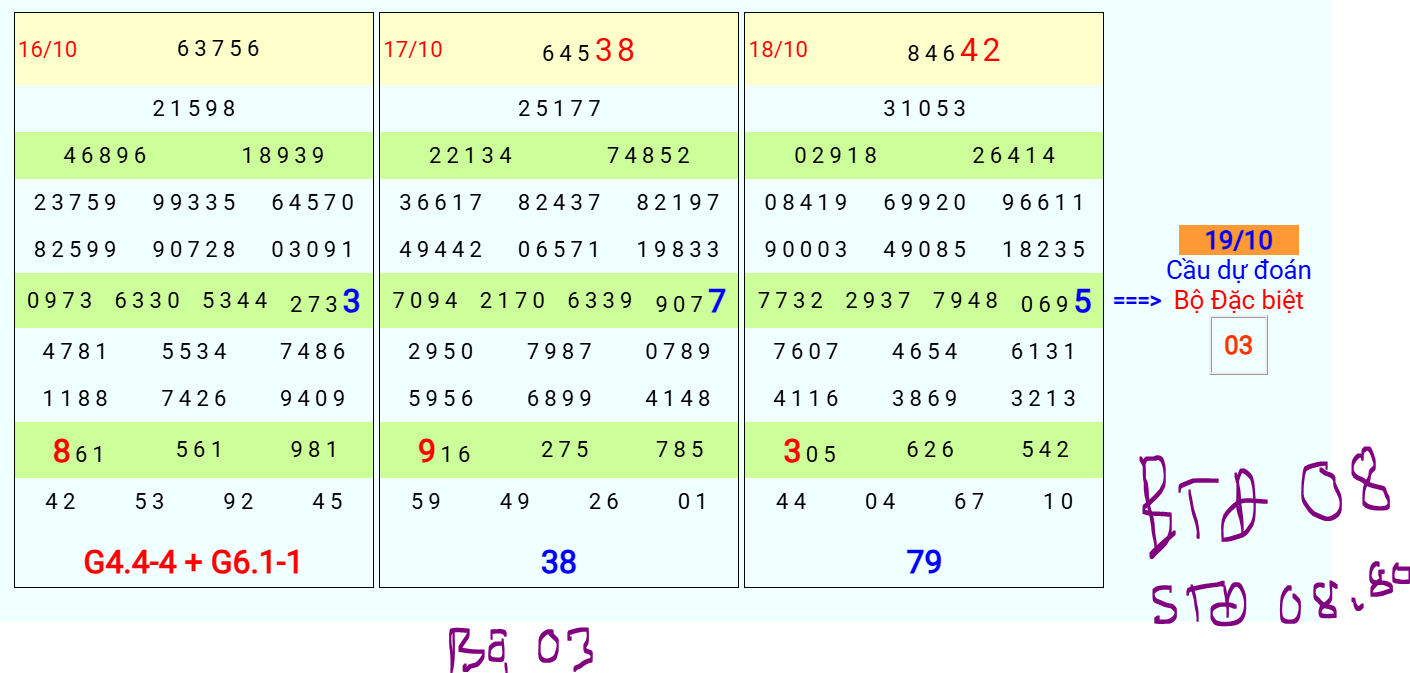
Task: Select number 46896 in the 16/10 panel
Action: (106, 155)
